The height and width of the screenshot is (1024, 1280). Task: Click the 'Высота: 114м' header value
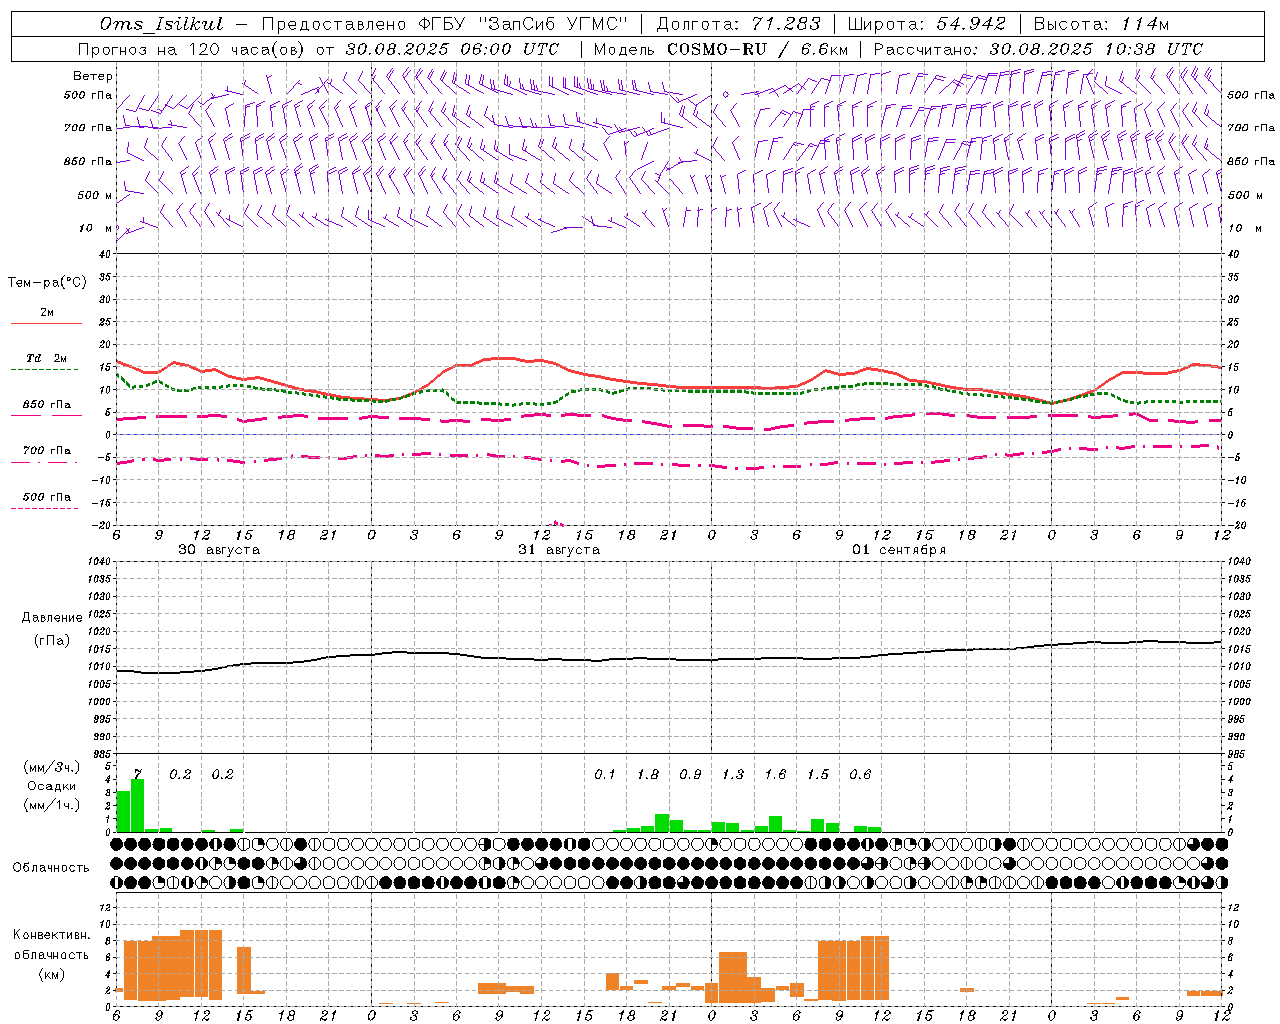1101,24
